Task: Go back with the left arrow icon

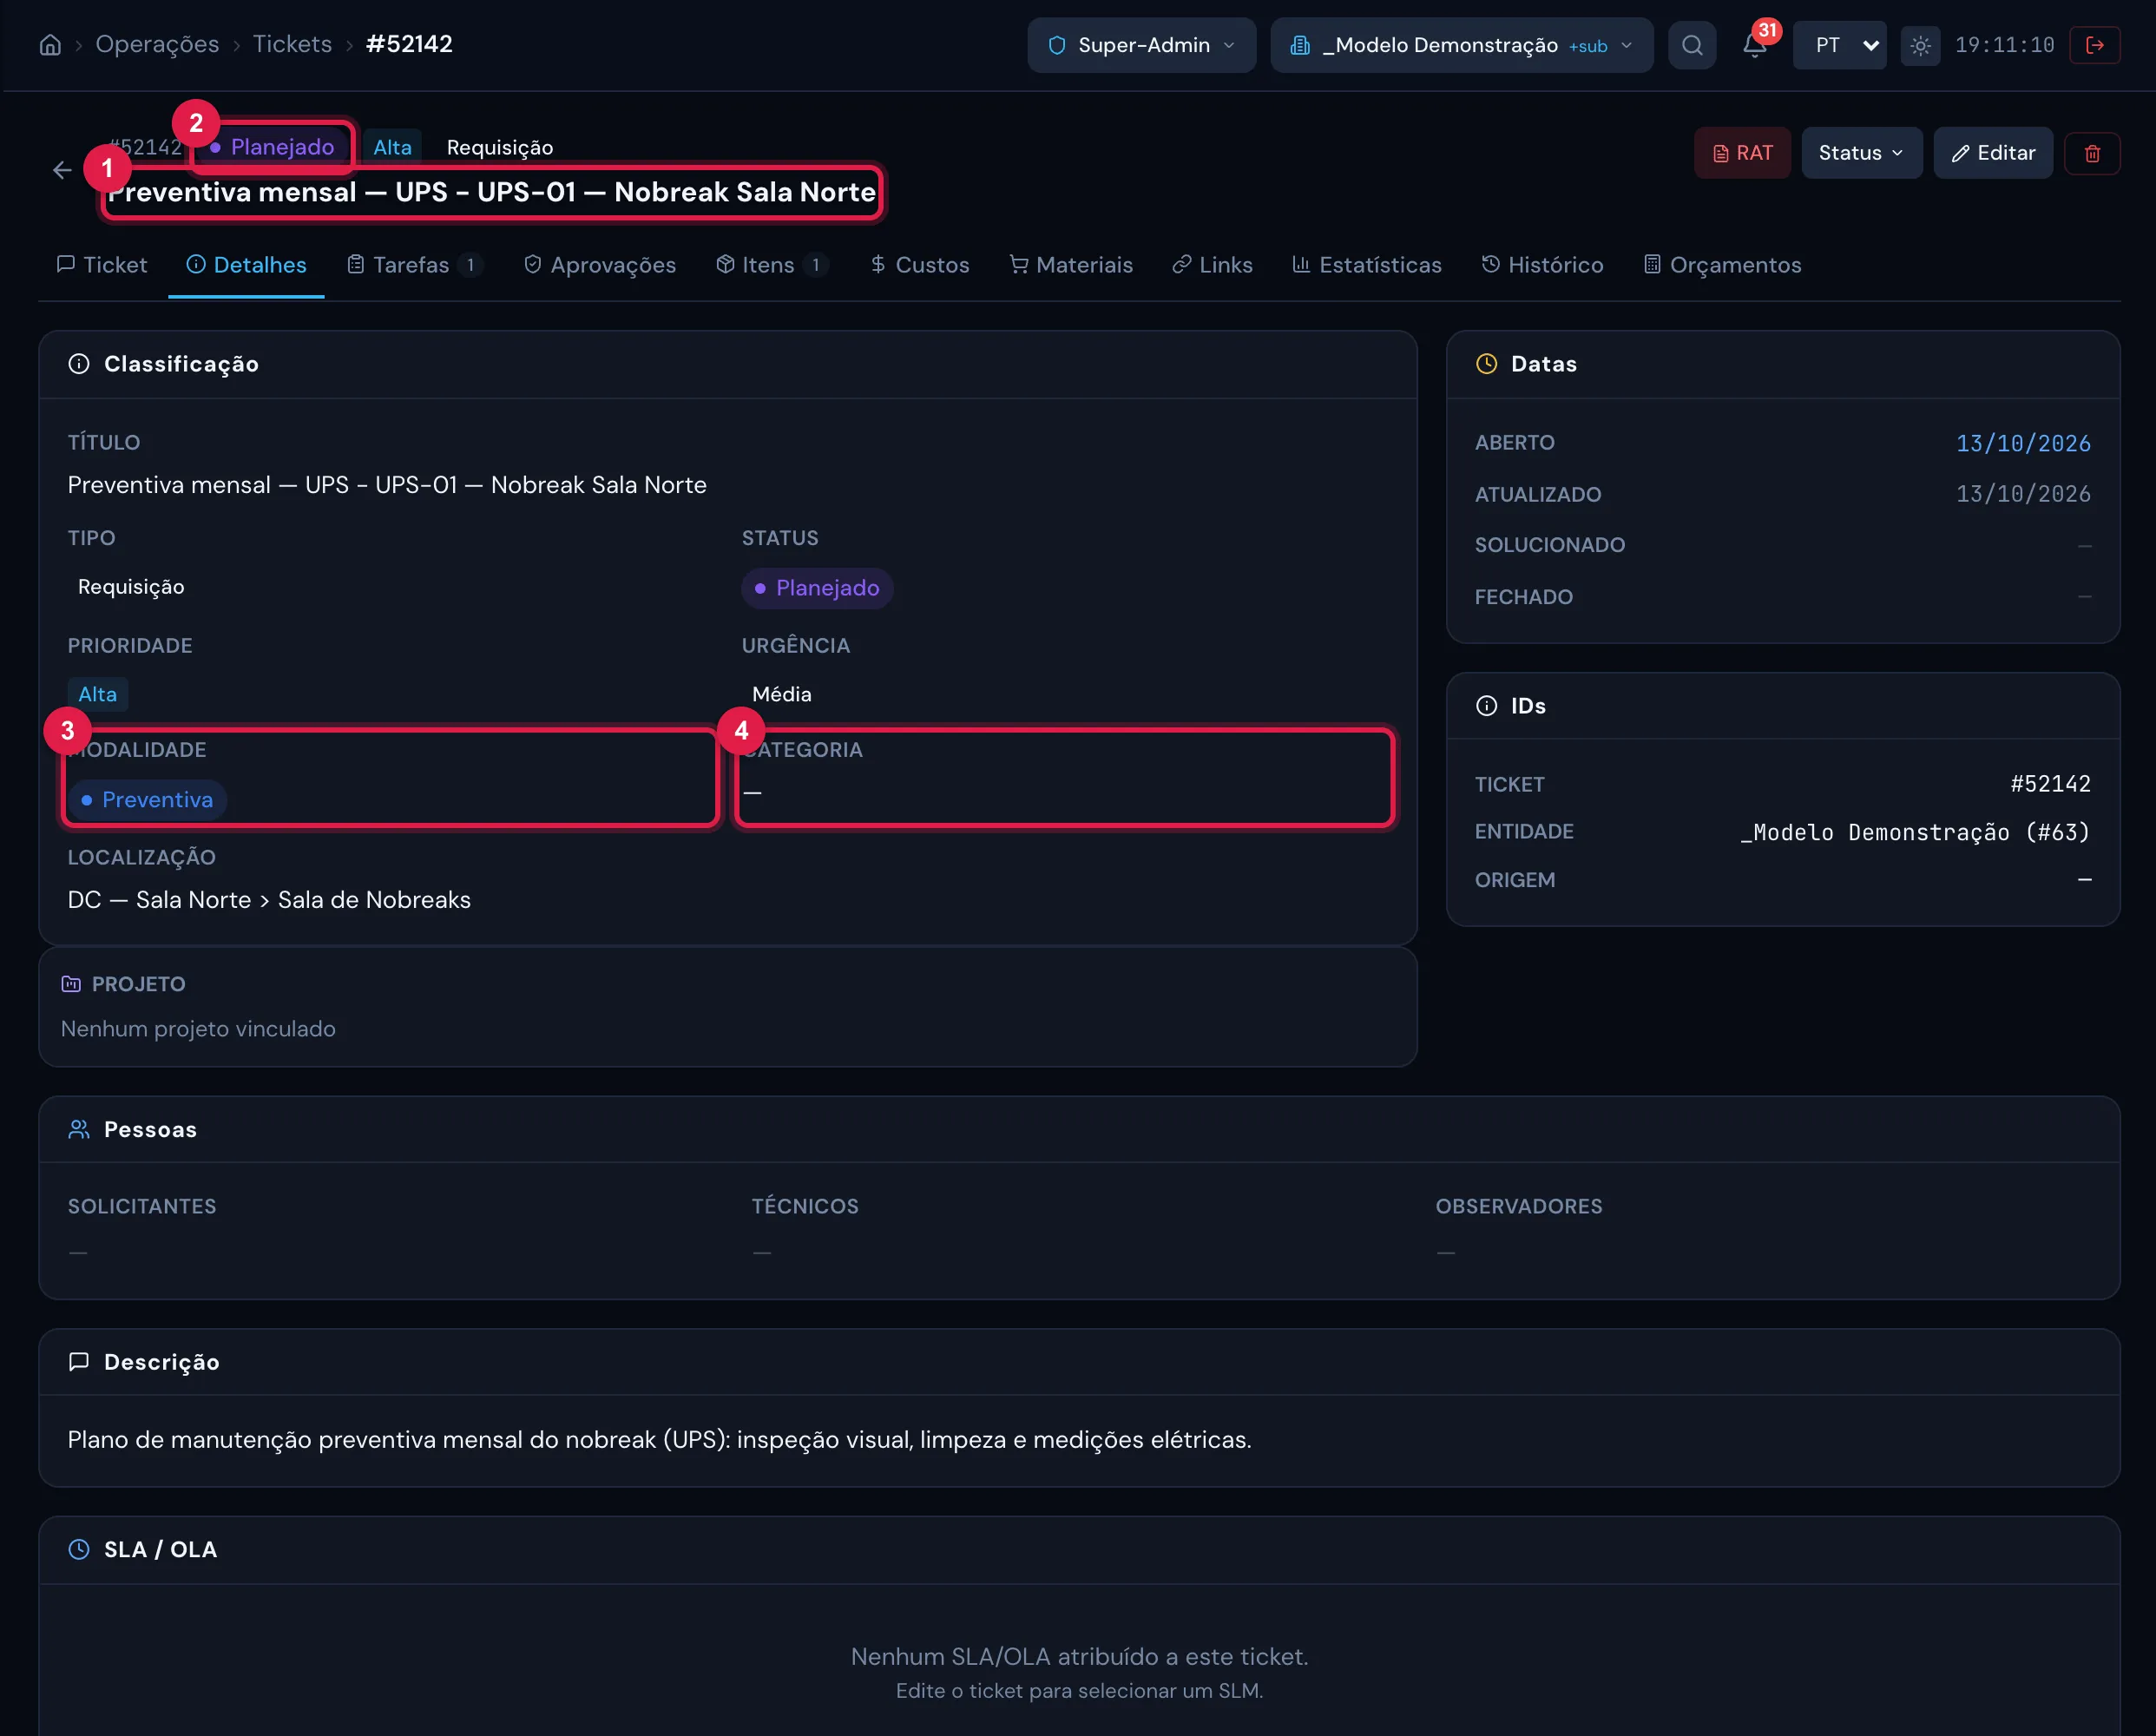Action: click(62, 170)
